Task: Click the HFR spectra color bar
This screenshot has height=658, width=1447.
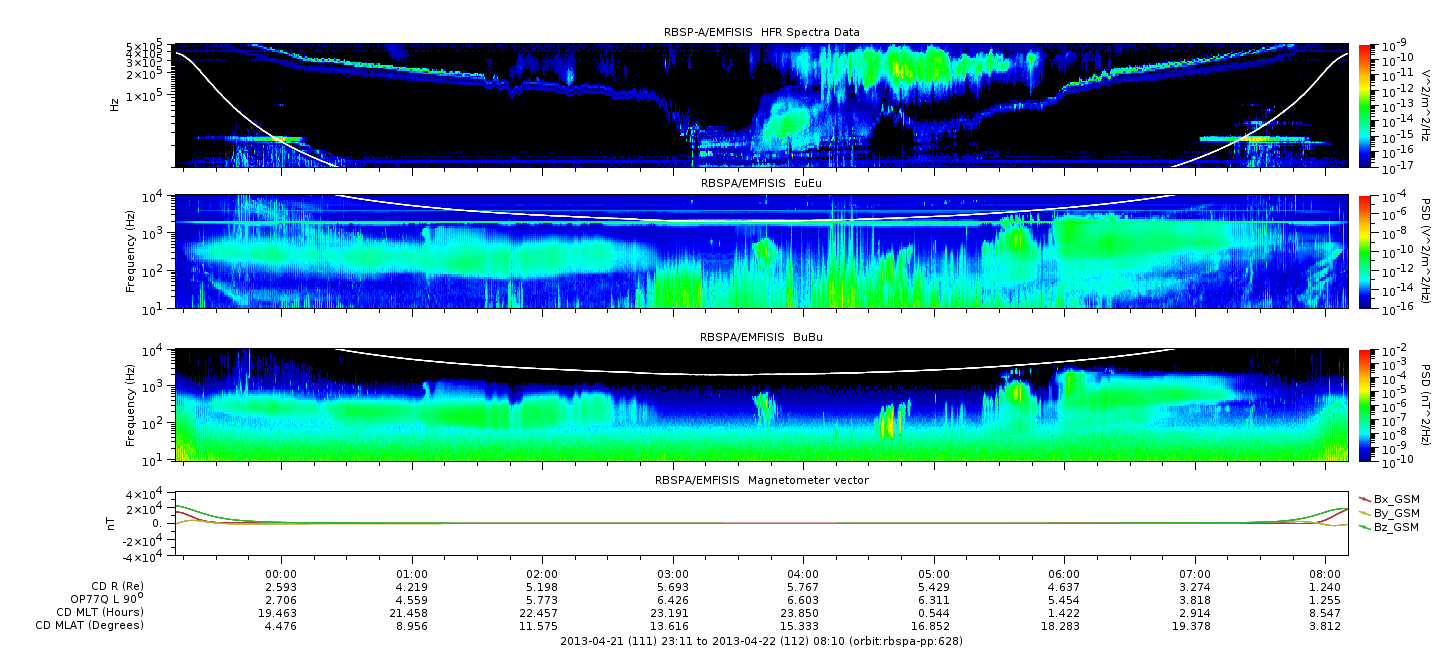Action: click(x=1365, y=105)
